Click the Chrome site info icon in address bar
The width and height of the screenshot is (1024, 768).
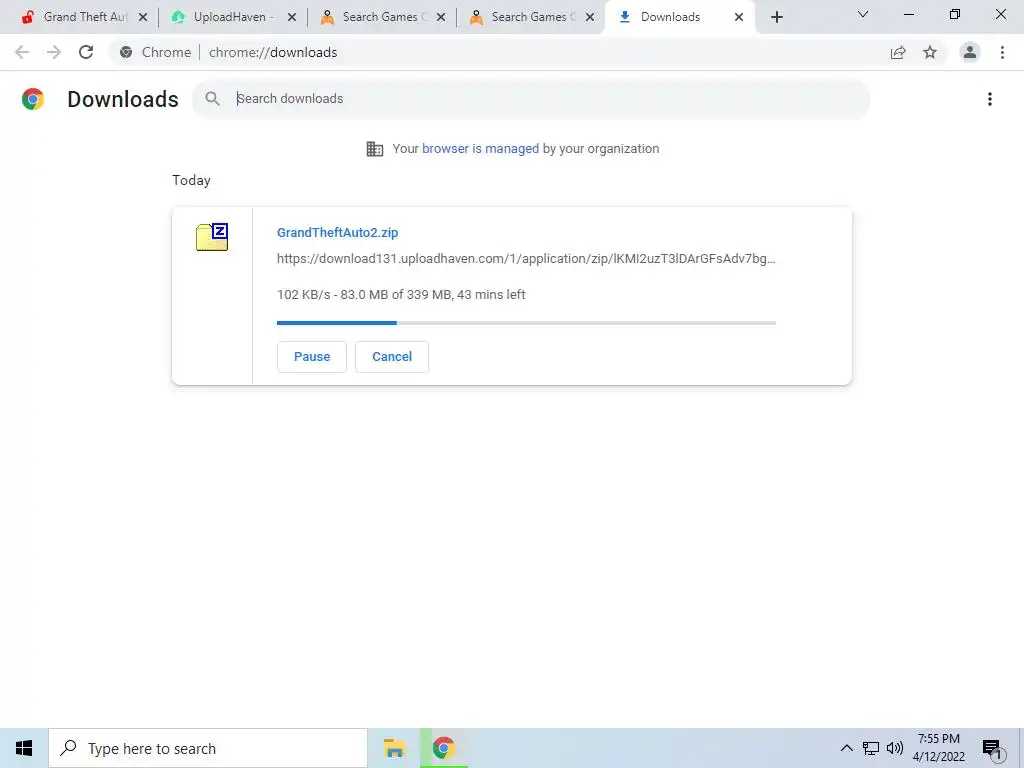pyautogui.click(x=126, y=52)
